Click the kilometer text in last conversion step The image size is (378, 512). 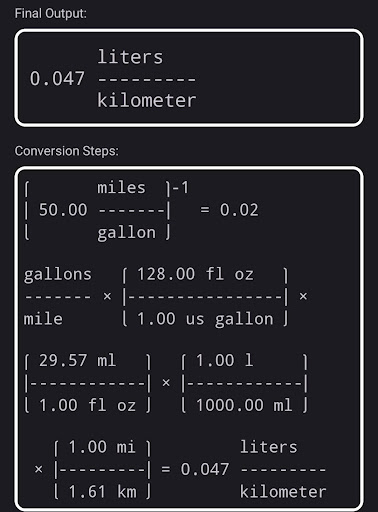point(283,492)
